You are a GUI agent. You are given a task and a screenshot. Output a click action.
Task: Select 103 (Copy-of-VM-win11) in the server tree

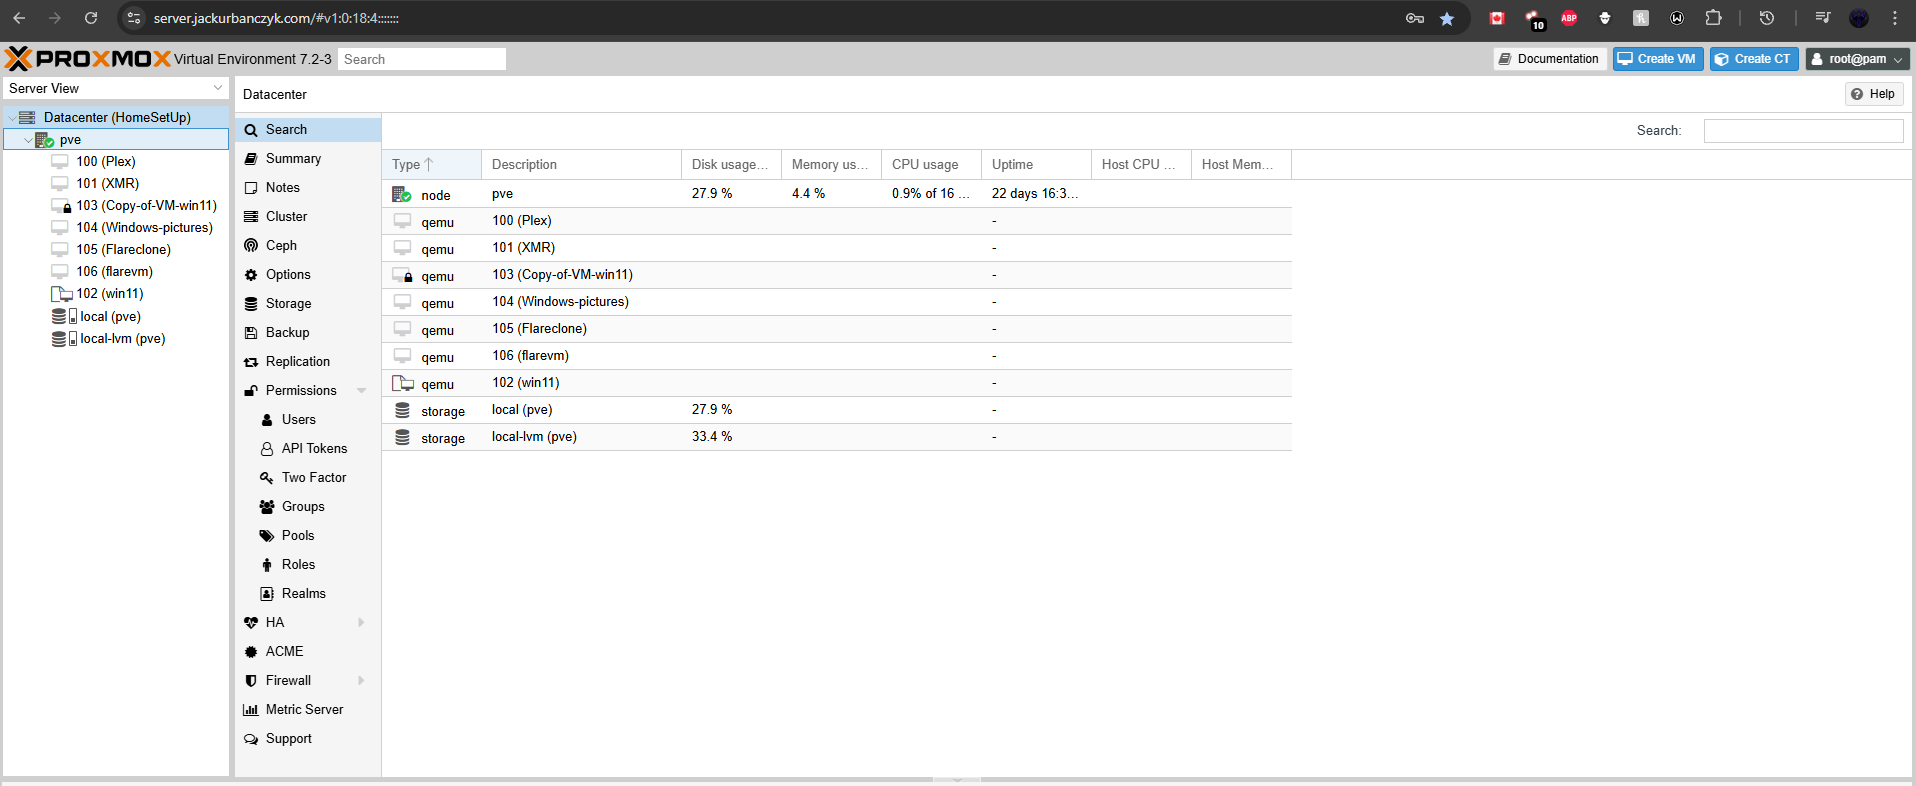click(146, 206)
